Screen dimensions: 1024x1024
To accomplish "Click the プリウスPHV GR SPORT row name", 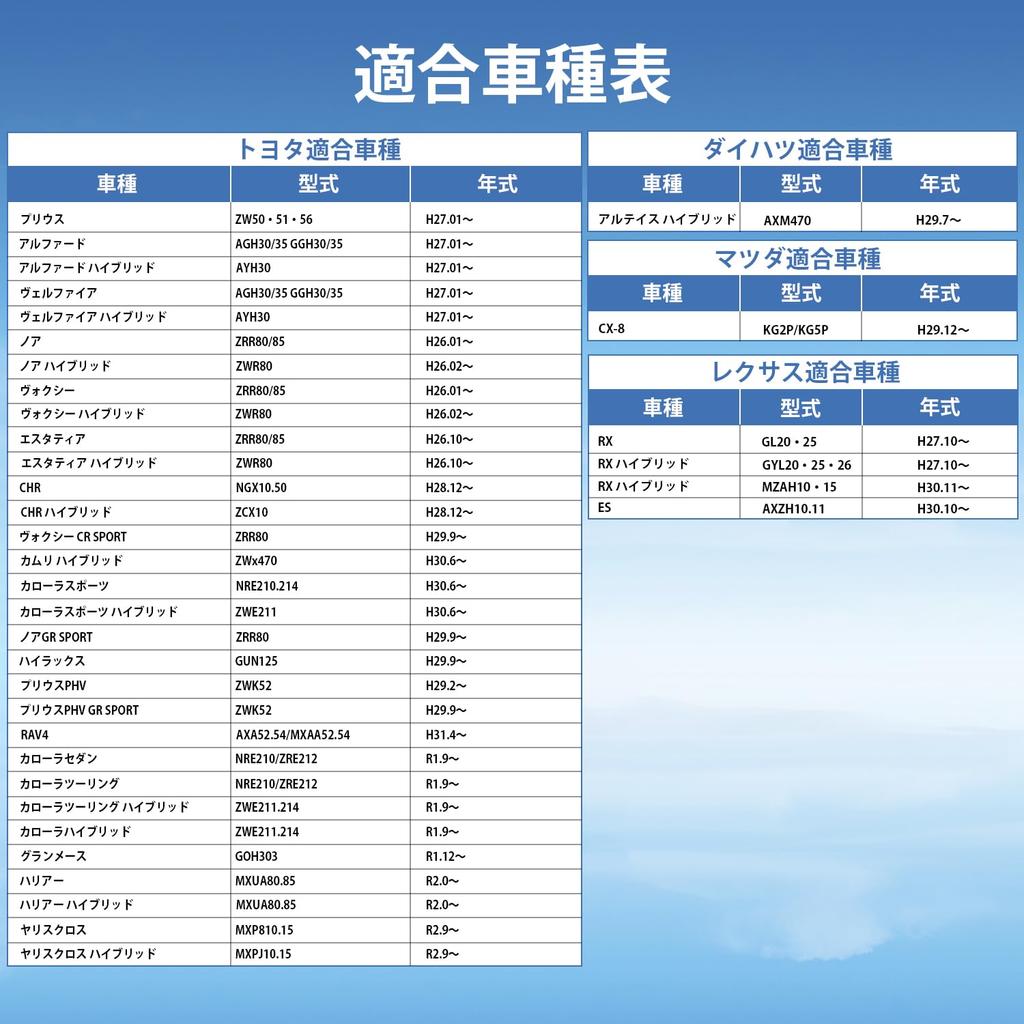I will coord(79,710).
